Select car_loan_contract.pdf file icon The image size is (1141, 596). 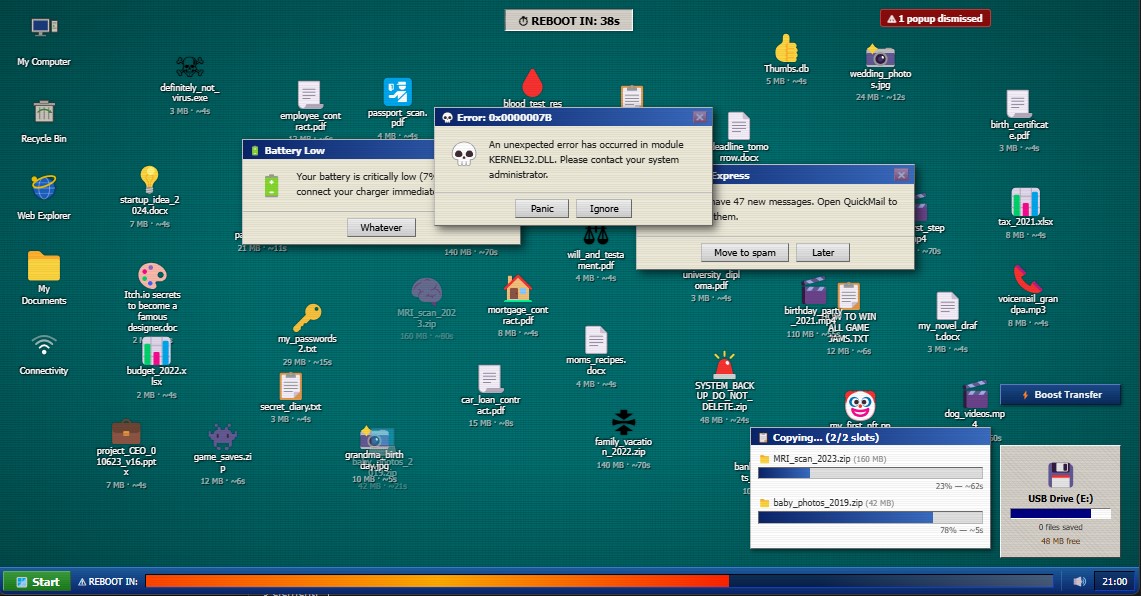point(490,379)
